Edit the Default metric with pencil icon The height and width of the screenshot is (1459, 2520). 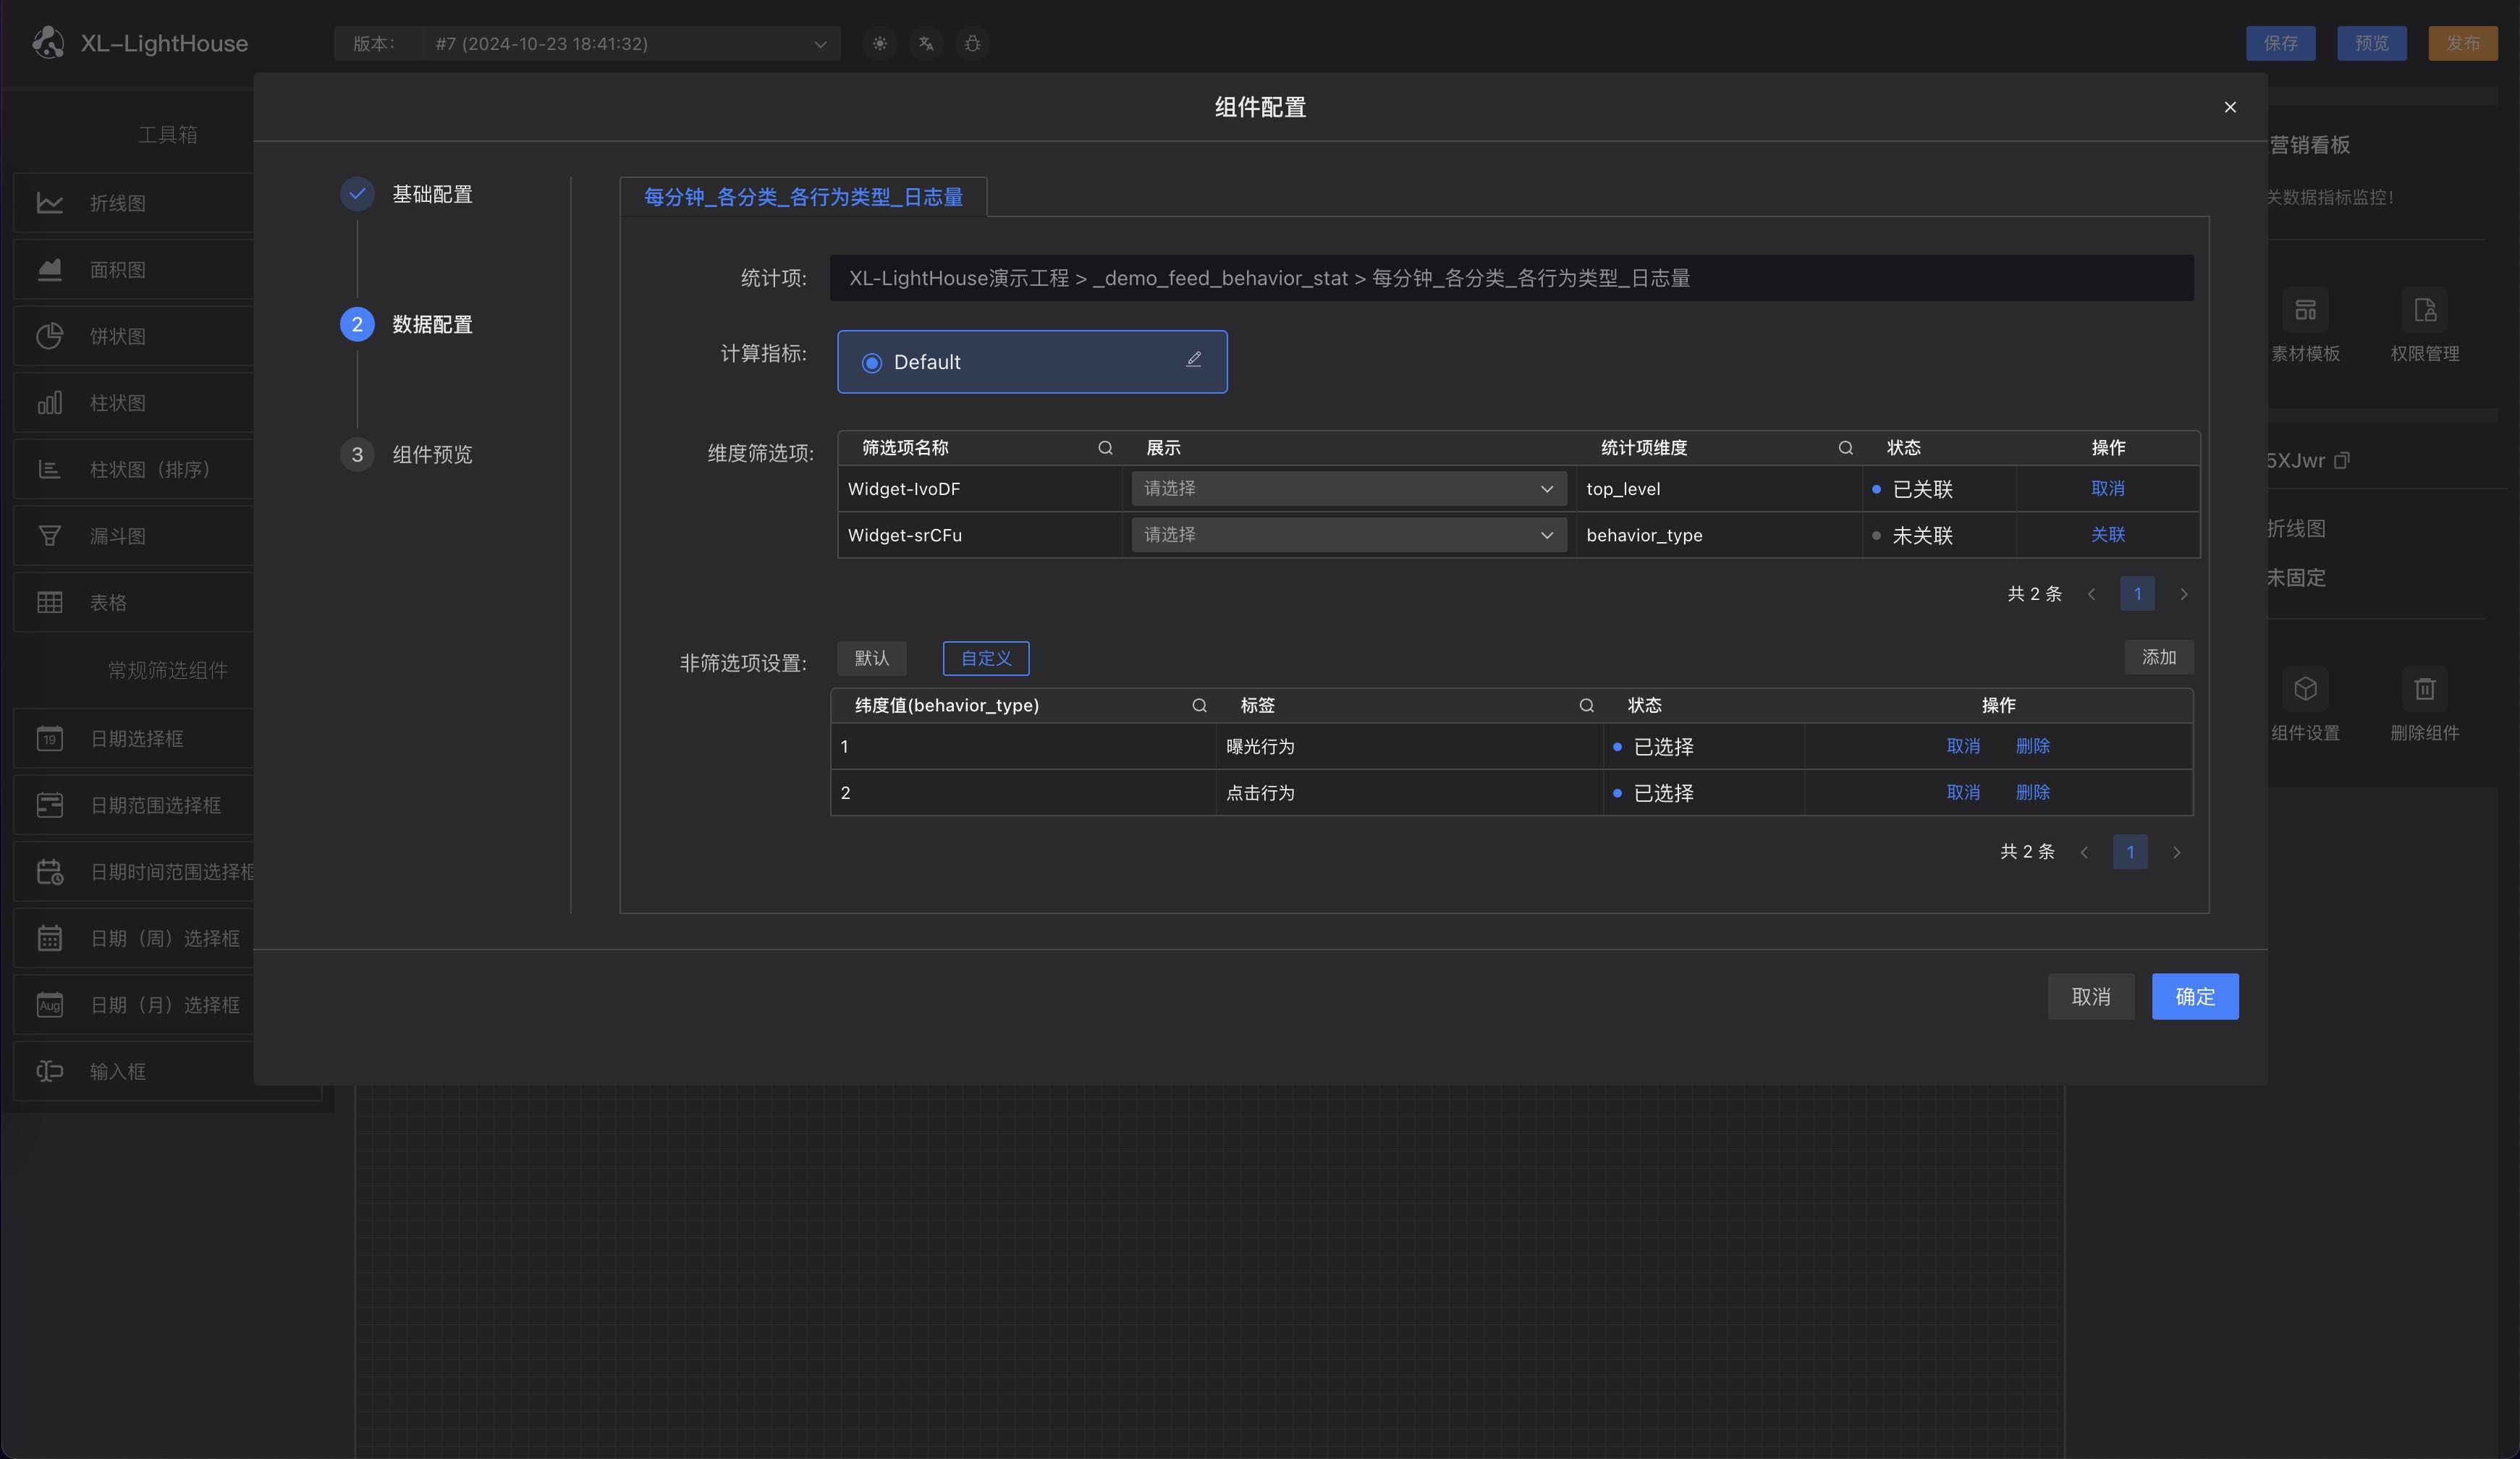tap(1193, 360)
